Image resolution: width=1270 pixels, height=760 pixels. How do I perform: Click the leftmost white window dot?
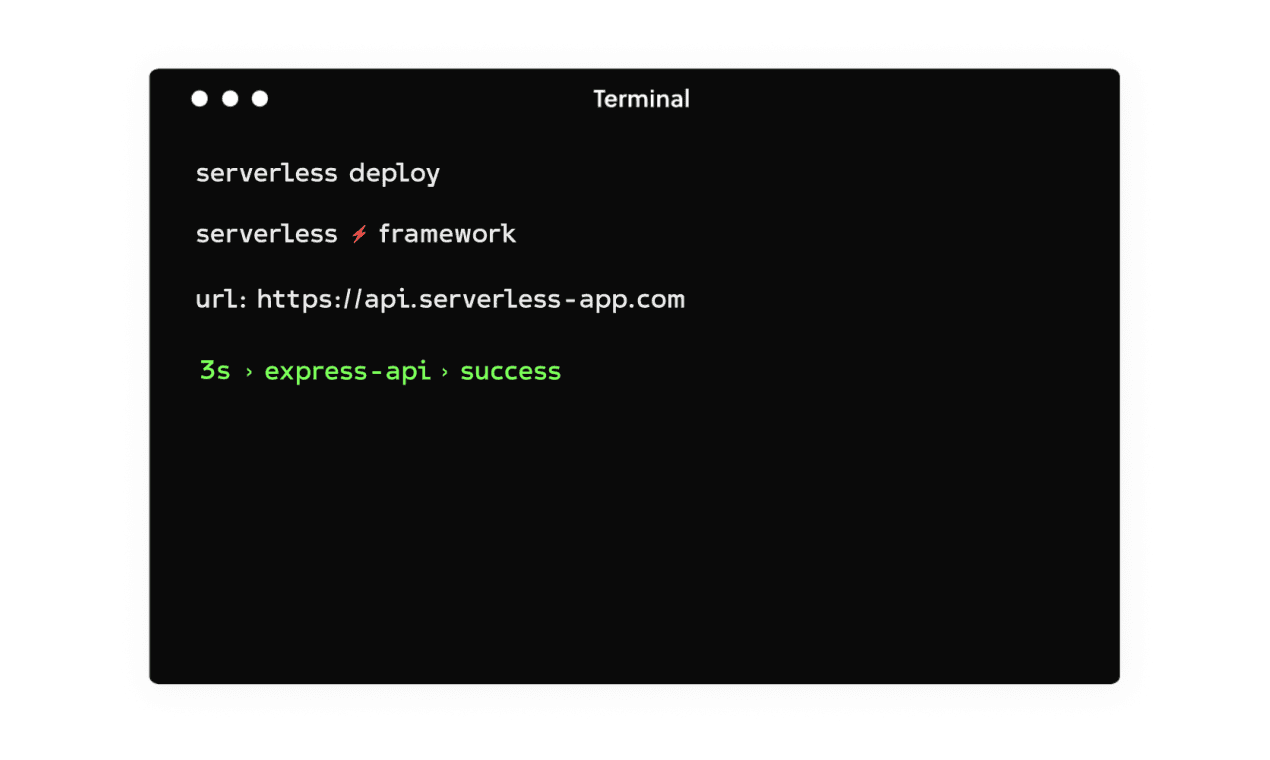tap(200, 98)
